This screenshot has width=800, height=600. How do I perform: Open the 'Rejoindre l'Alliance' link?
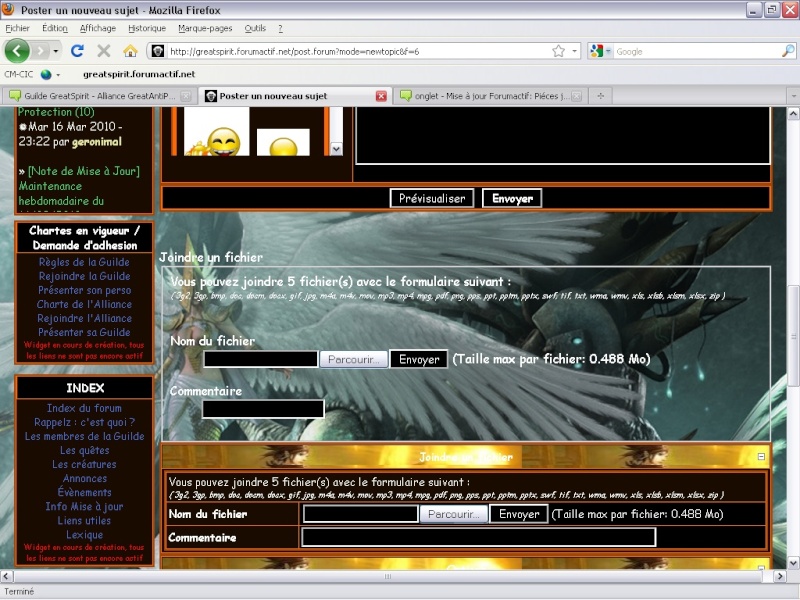pyautogui.click(x=84, y=318)
